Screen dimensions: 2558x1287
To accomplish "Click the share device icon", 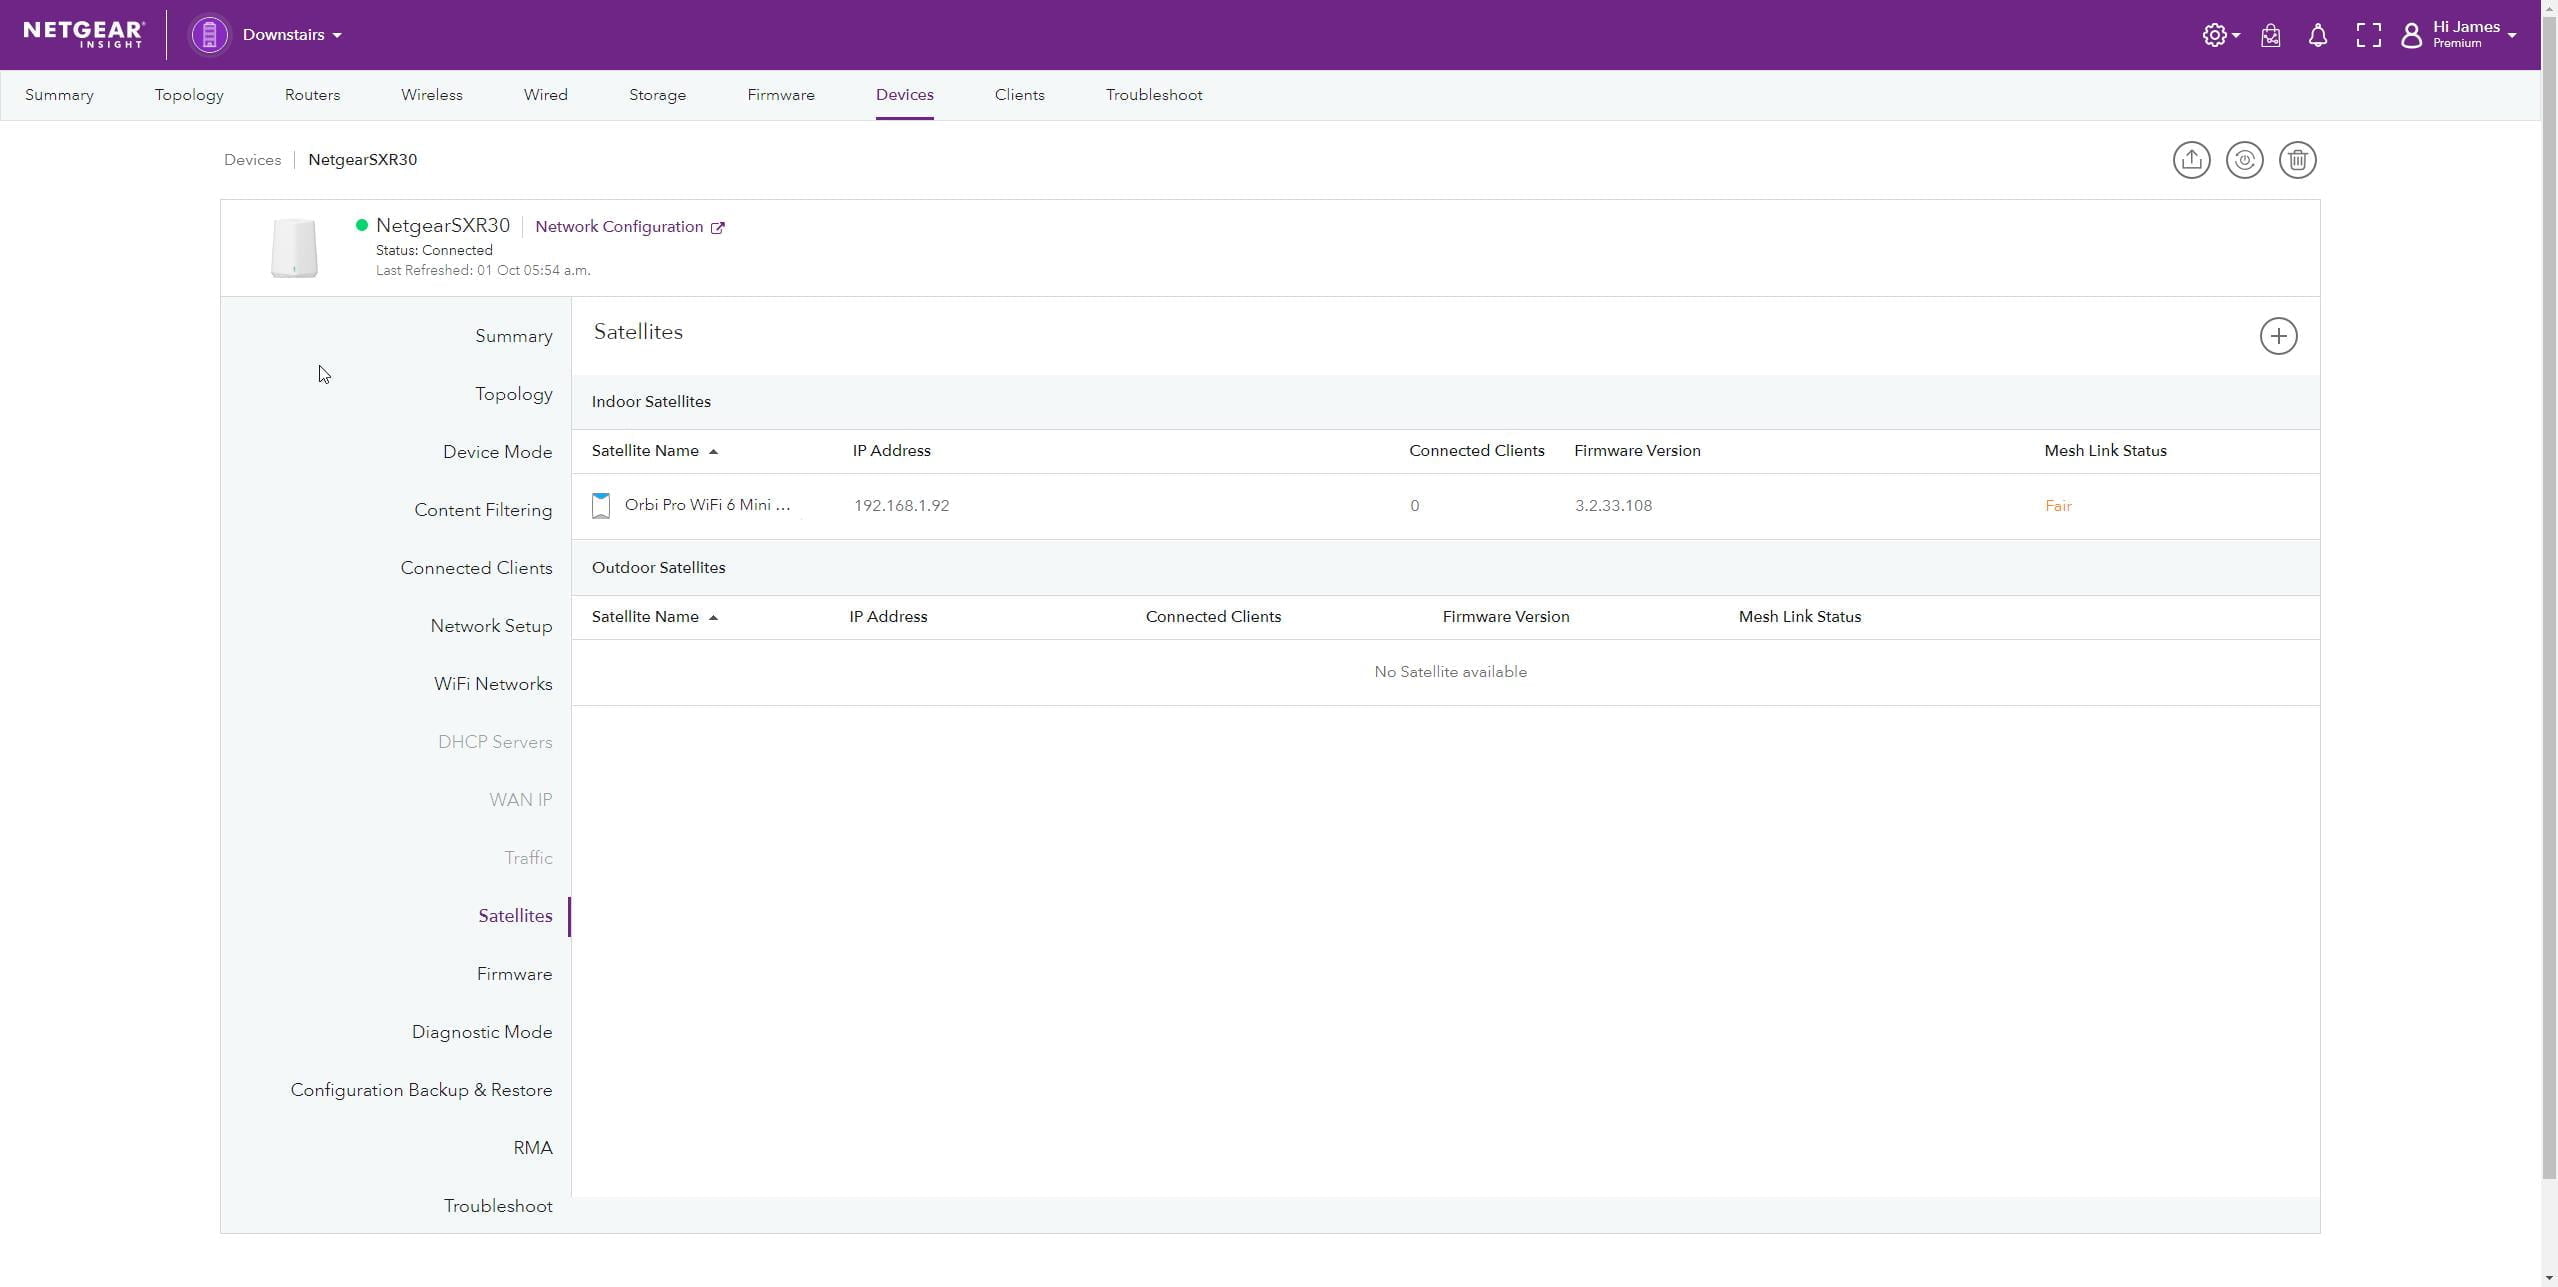I will tap(2190, 160).
